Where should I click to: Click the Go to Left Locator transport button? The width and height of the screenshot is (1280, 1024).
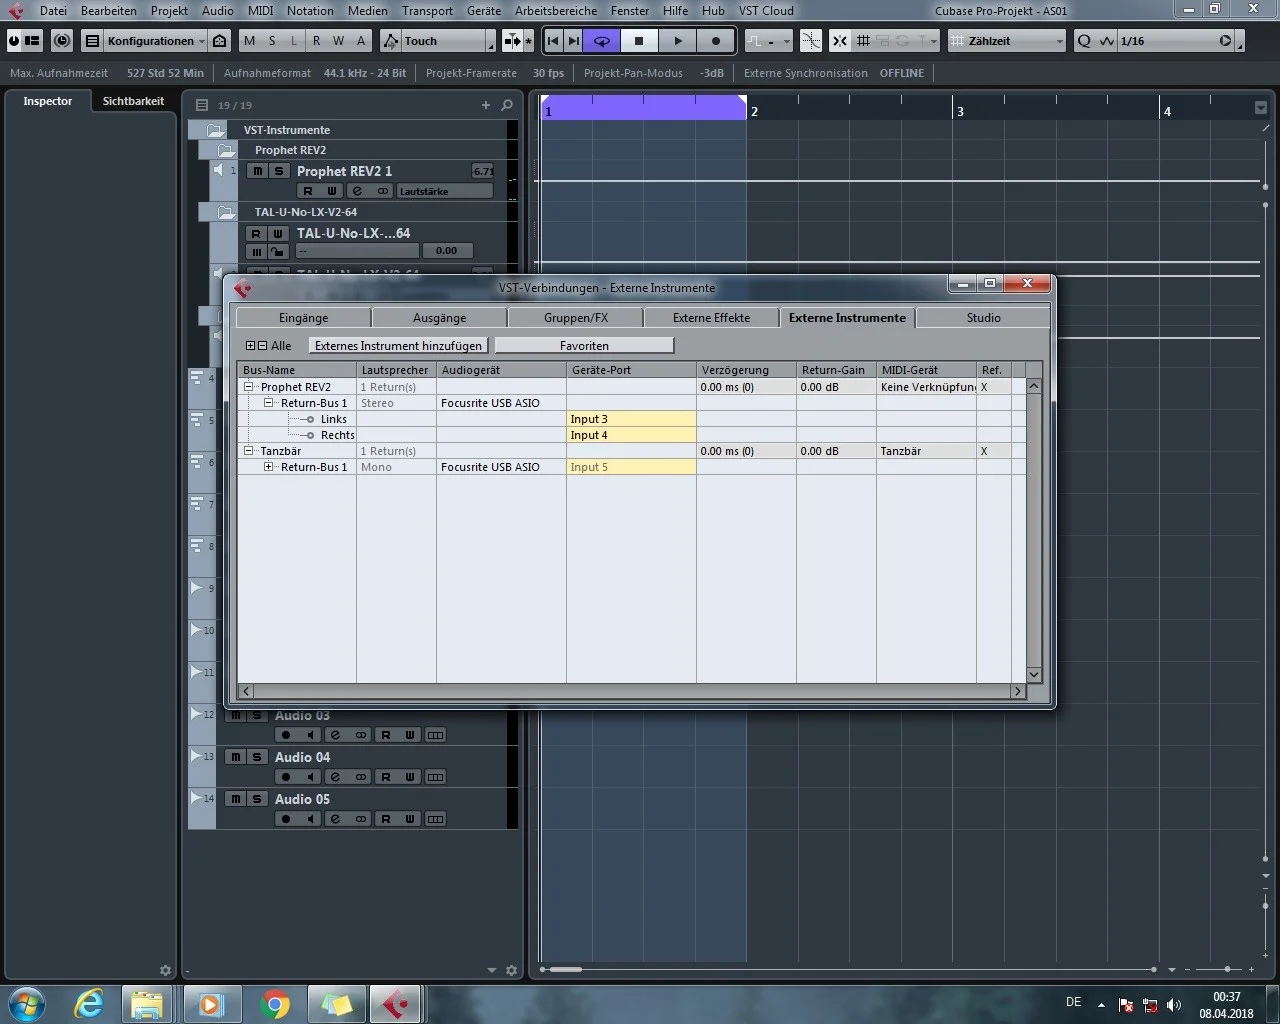[553, 41]
